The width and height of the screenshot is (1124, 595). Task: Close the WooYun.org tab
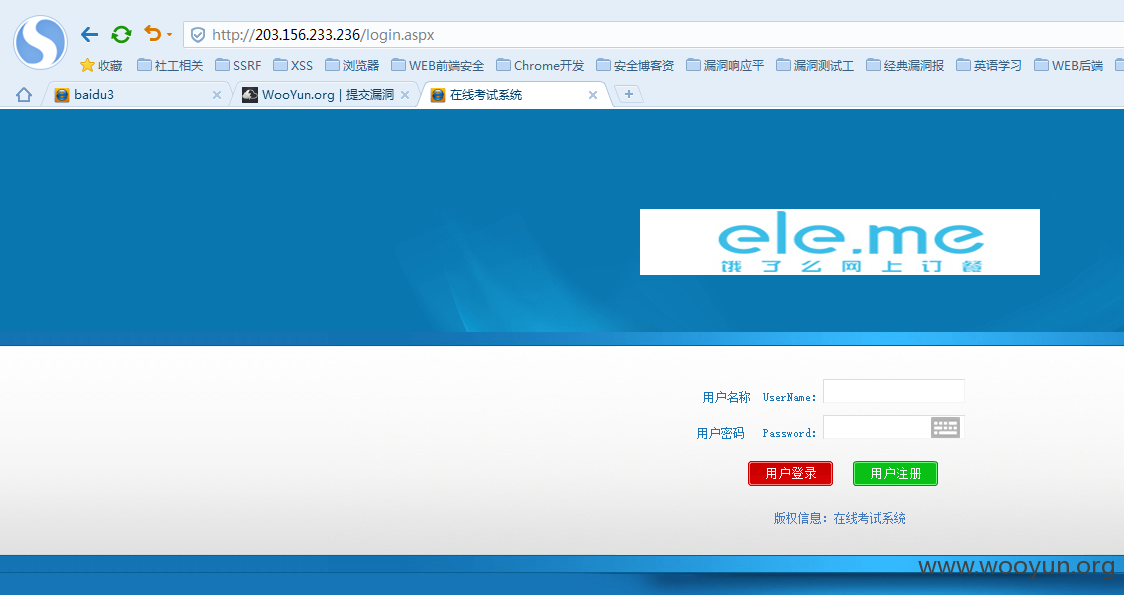tap(405, 95)
